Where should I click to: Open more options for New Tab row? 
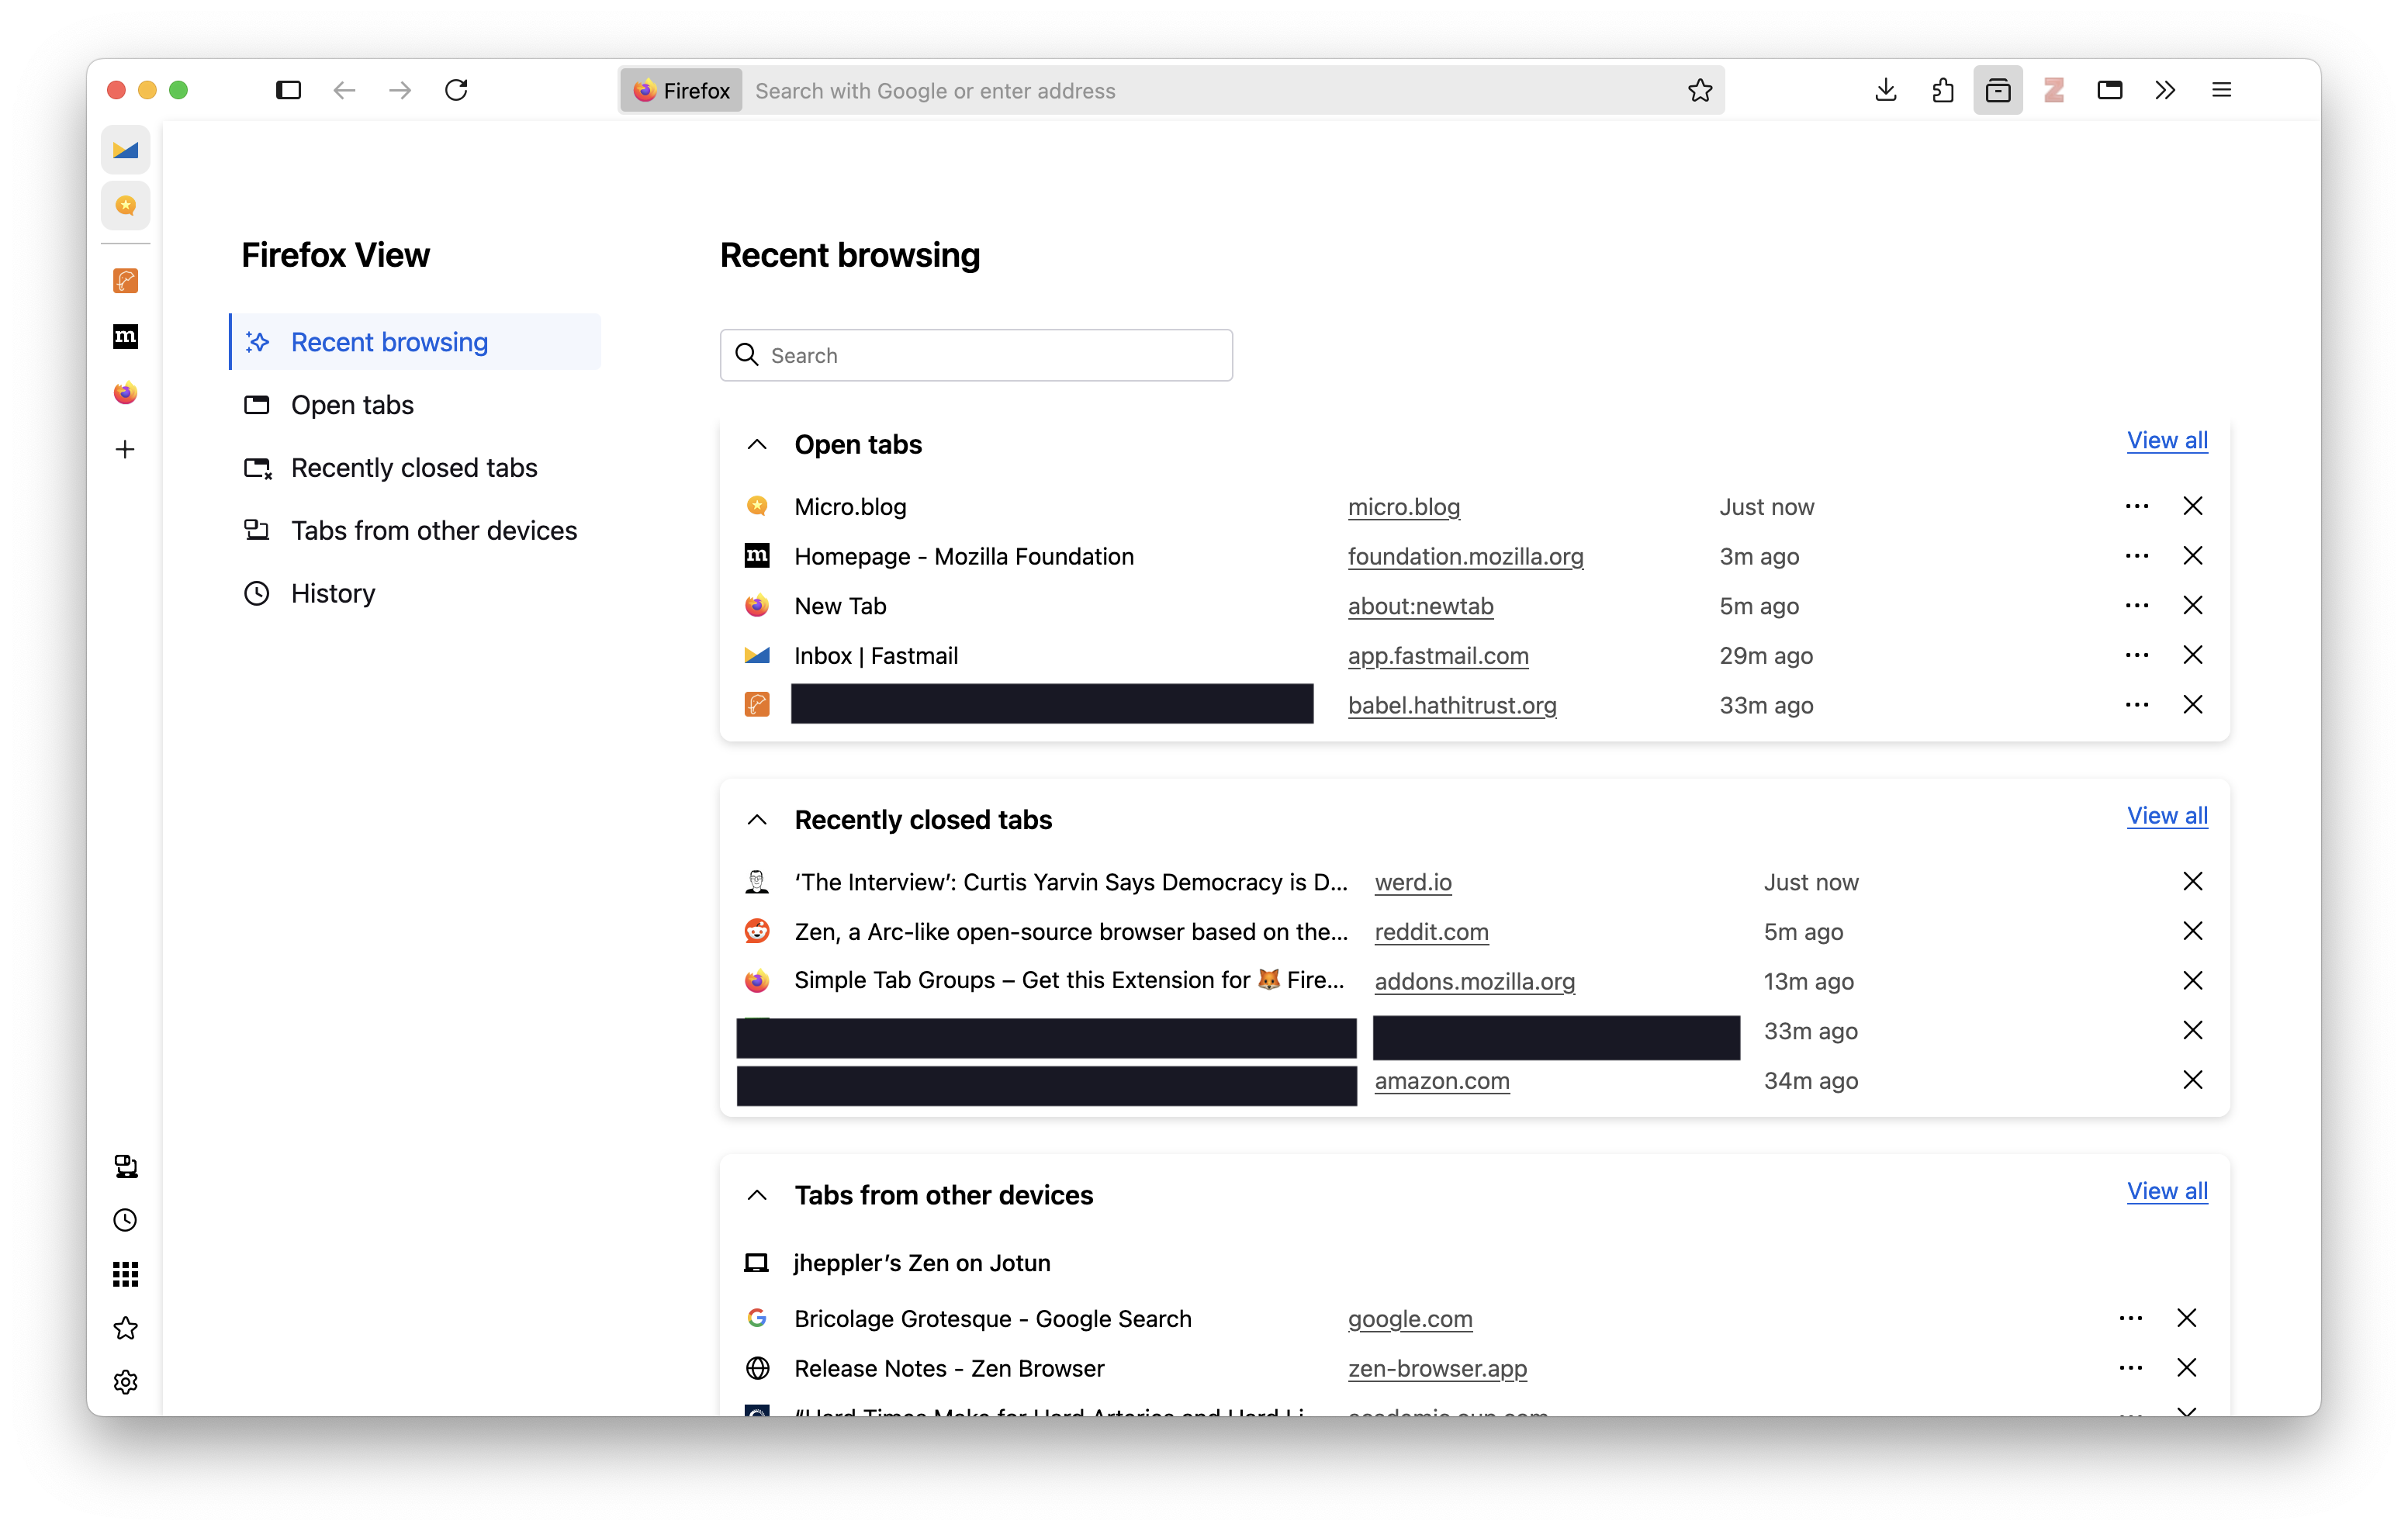pos(2137,606)
